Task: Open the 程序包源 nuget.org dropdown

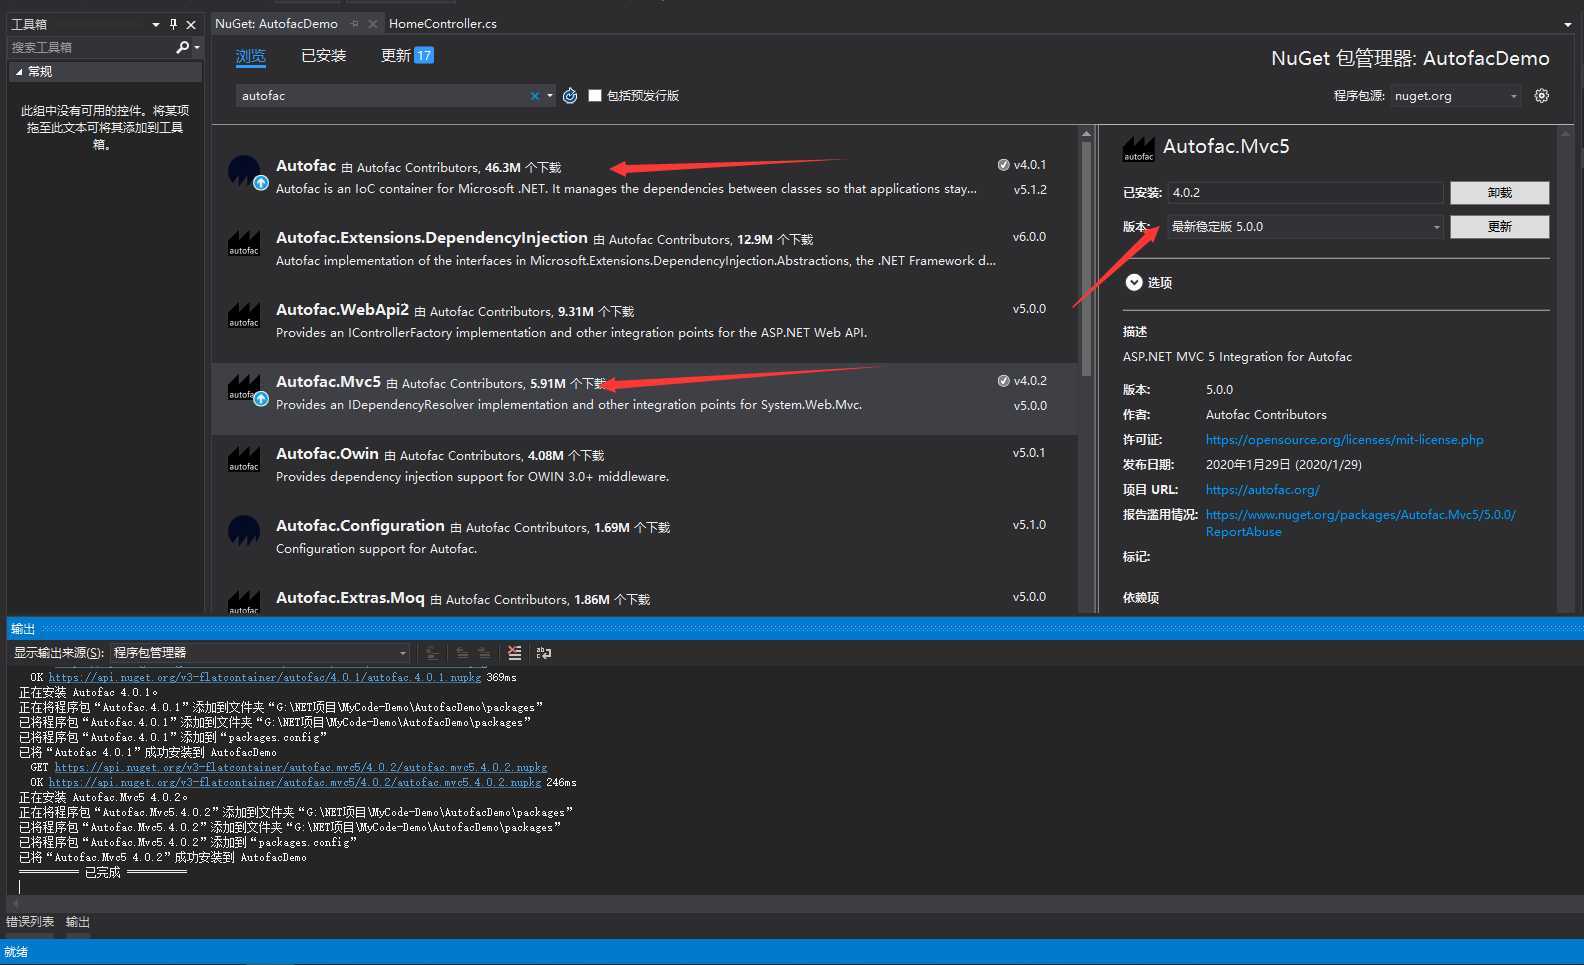Action: tap(1456, 96)
